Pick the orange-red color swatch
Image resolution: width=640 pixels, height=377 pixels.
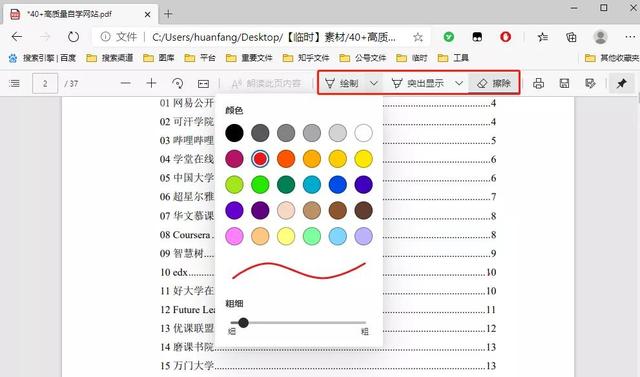click(286, 159)
